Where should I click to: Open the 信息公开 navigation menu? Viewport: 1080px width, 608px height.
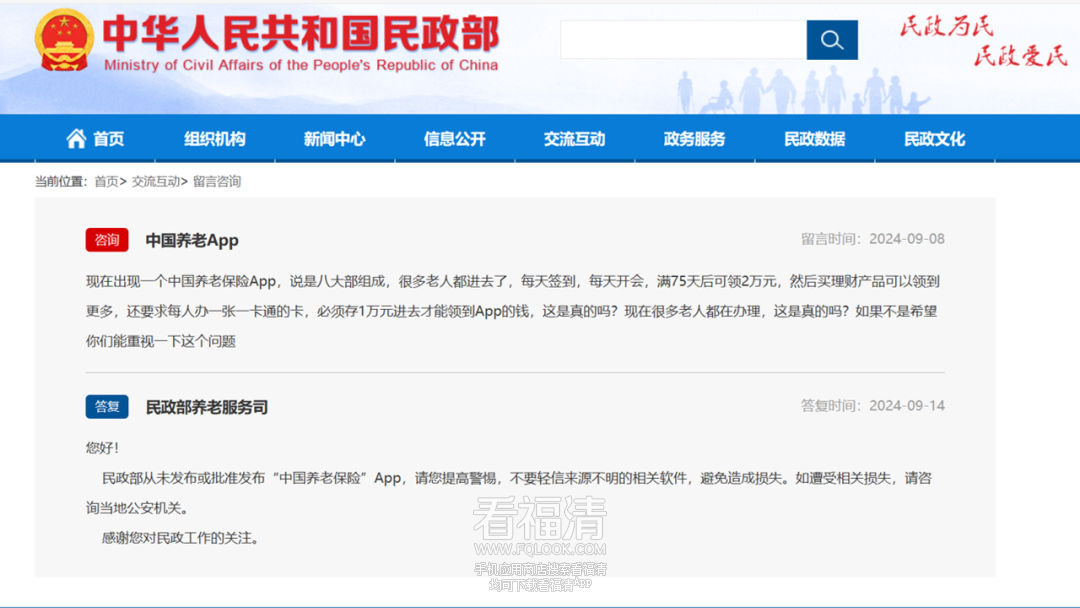coord(455,139)
